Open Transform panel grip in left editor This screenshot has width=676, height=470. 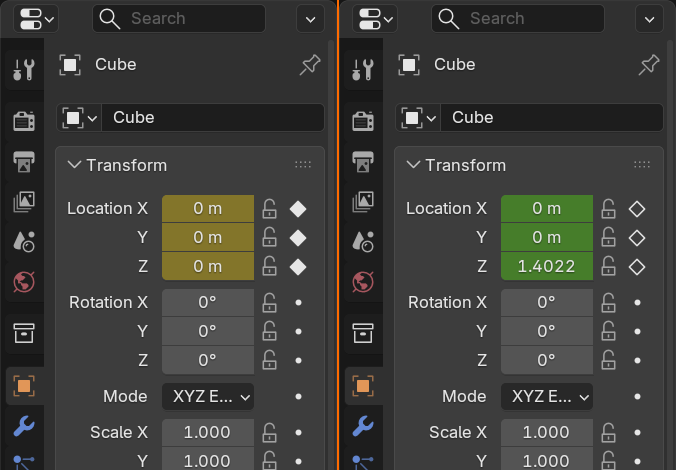click(x=303, y=165)
